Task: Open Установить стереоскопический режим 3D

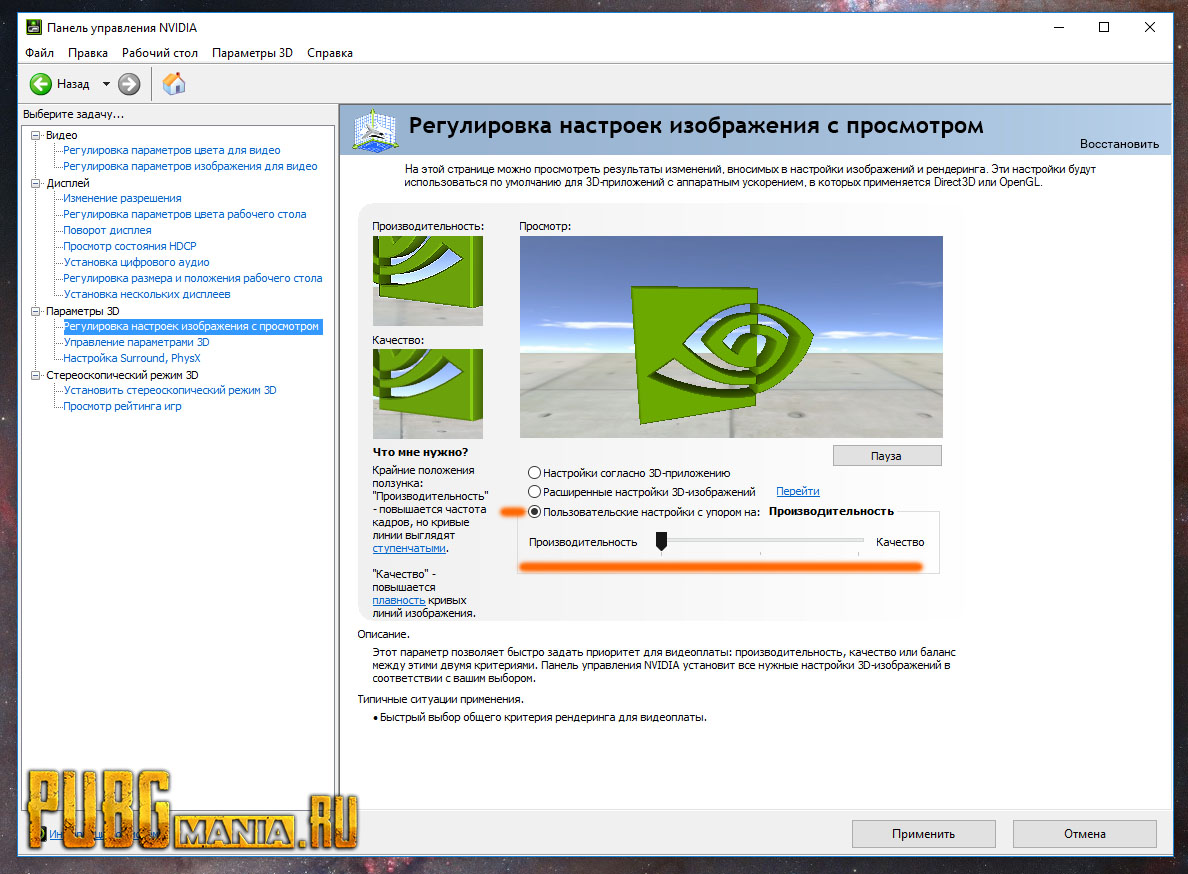Action: [x=170, y=391]
